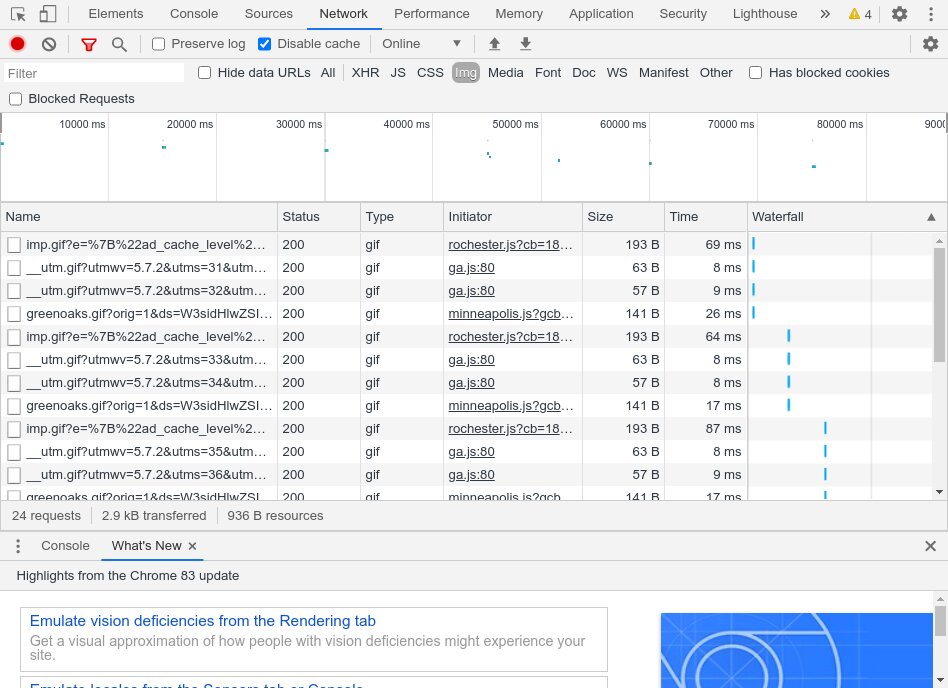The height and width of the screenshot is (688, 948).
Task: Open DevTools settings gear at top
Action: coord(900,14)
